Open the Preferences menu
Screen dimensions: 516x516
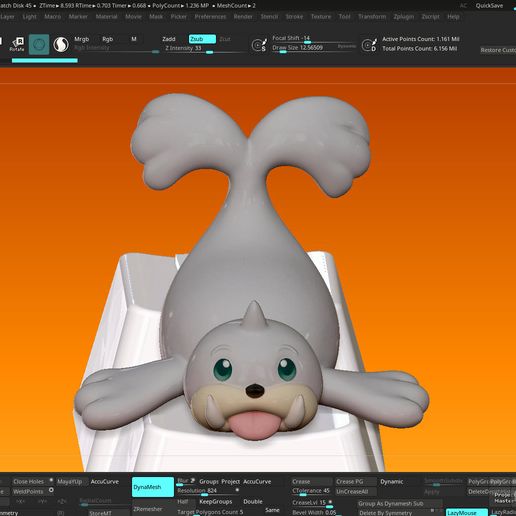210,16
